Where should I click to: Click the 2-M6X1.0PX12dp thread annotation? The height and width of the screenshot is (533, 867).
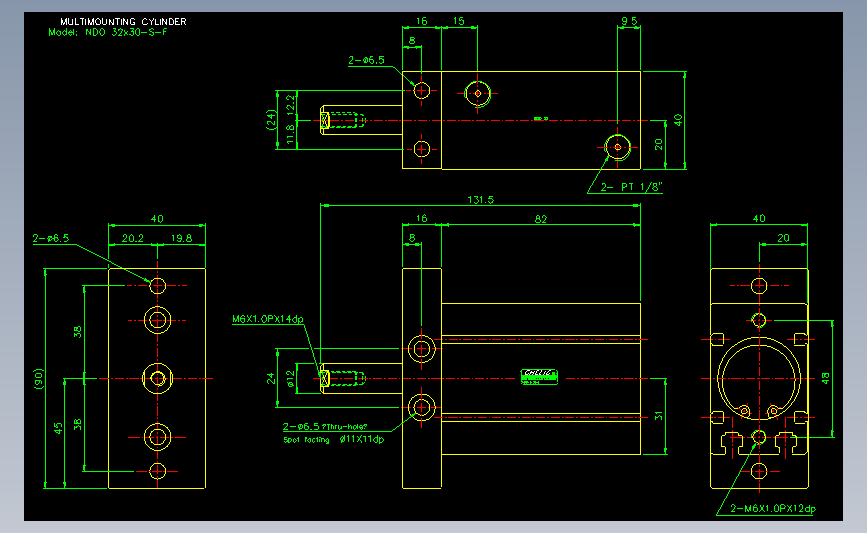[x=773, y=508]
